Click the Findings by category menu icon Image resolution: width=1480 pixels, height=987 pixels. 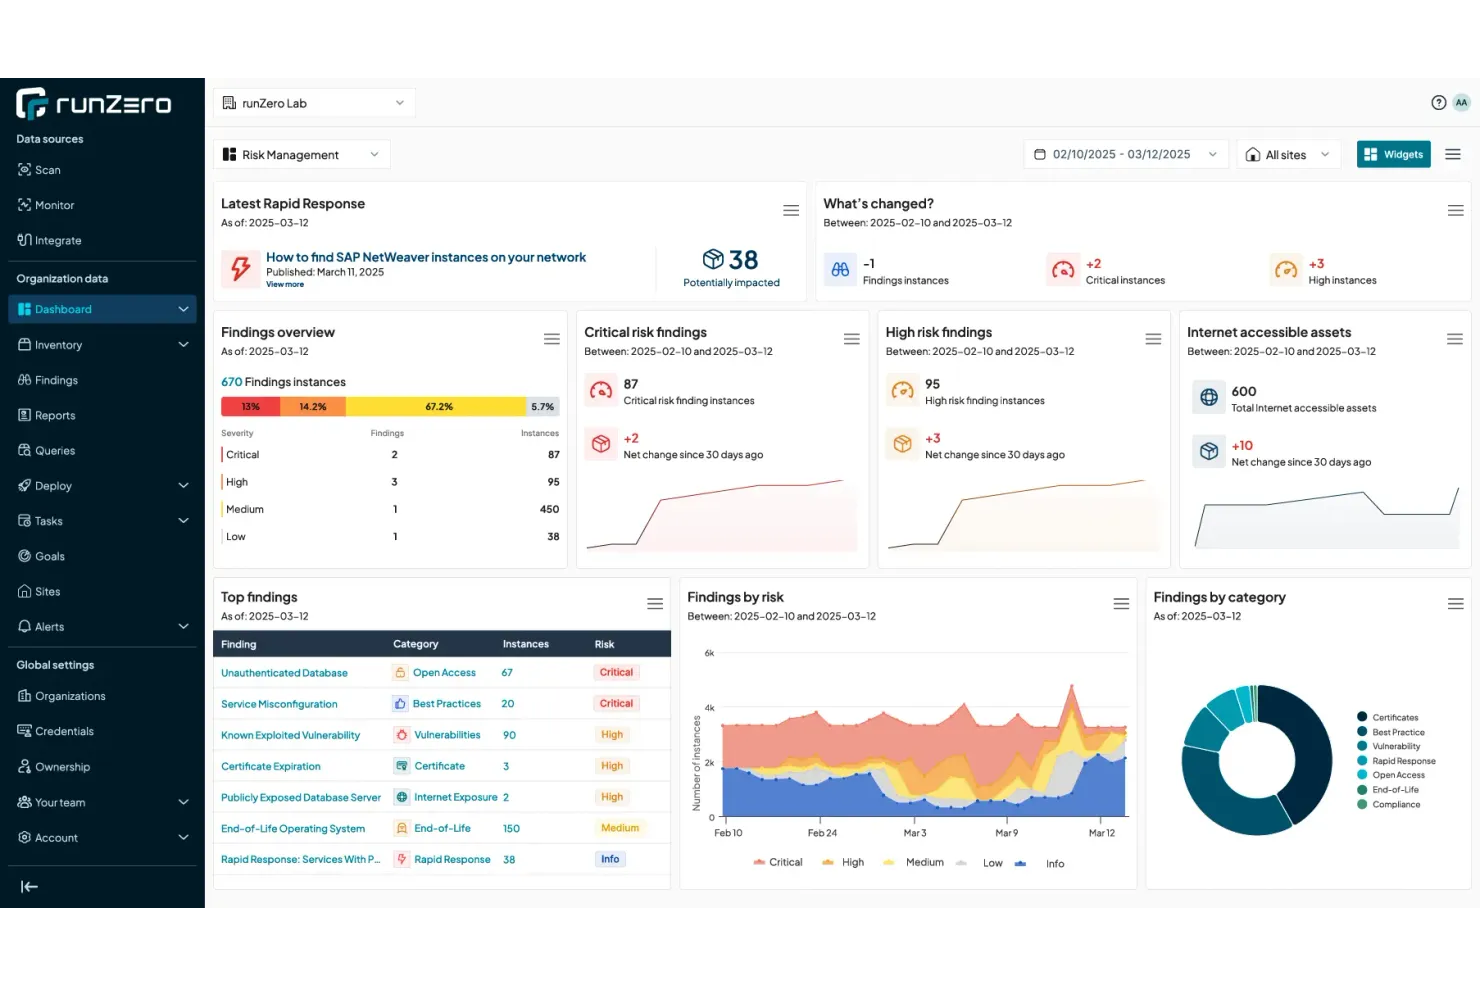coord(1455,604)
